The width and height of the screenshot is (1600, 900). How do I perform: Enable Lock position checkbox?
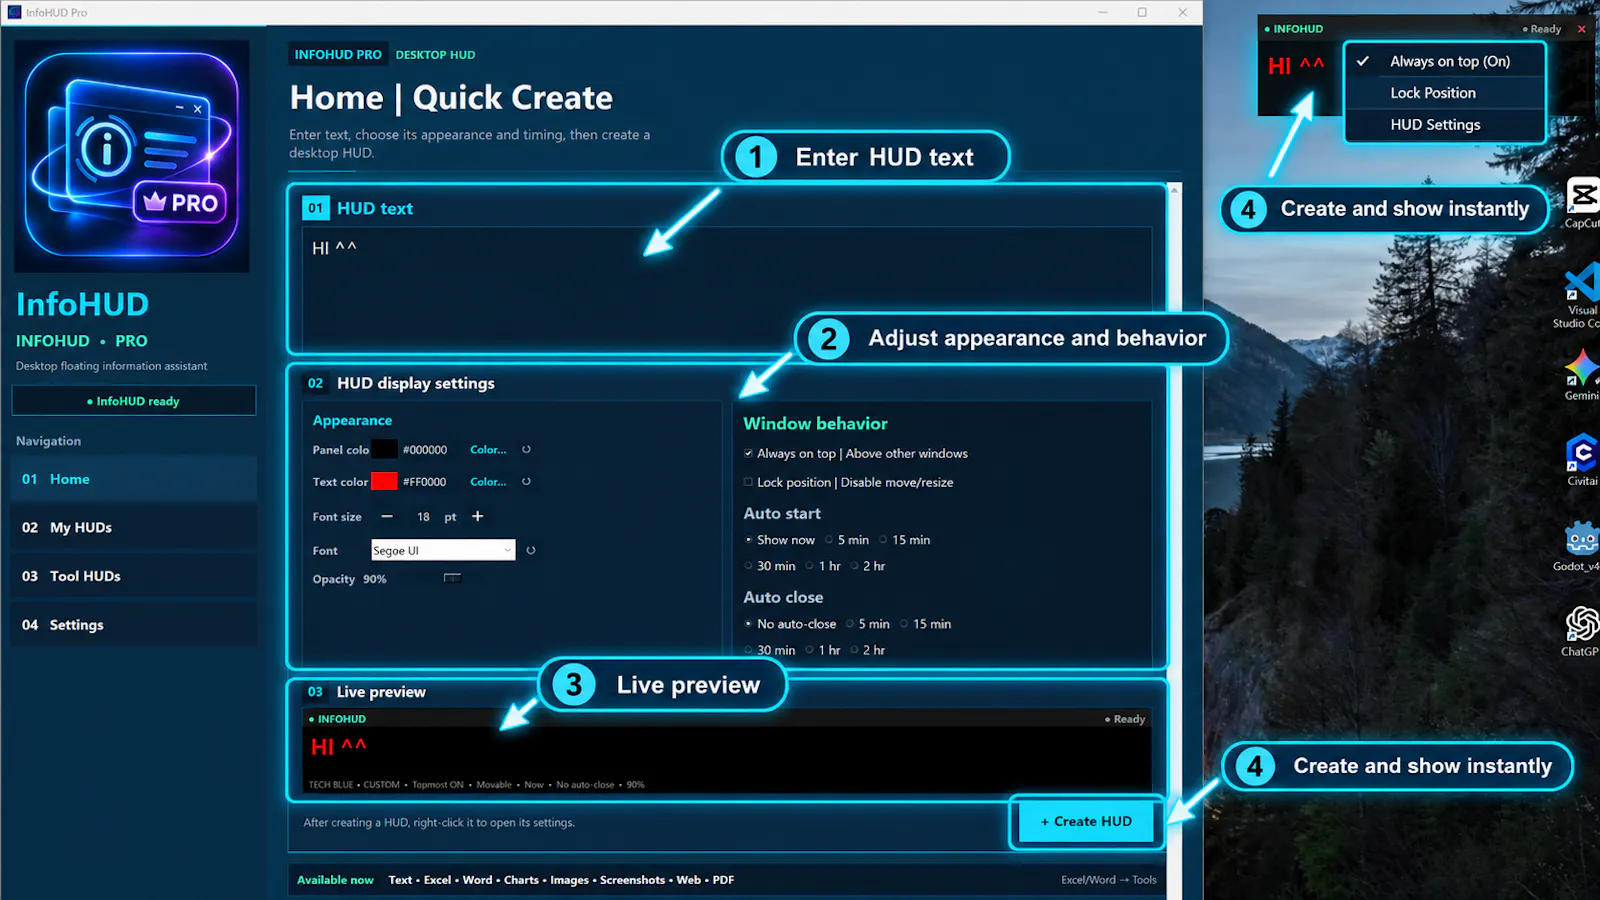pos(748,482)
